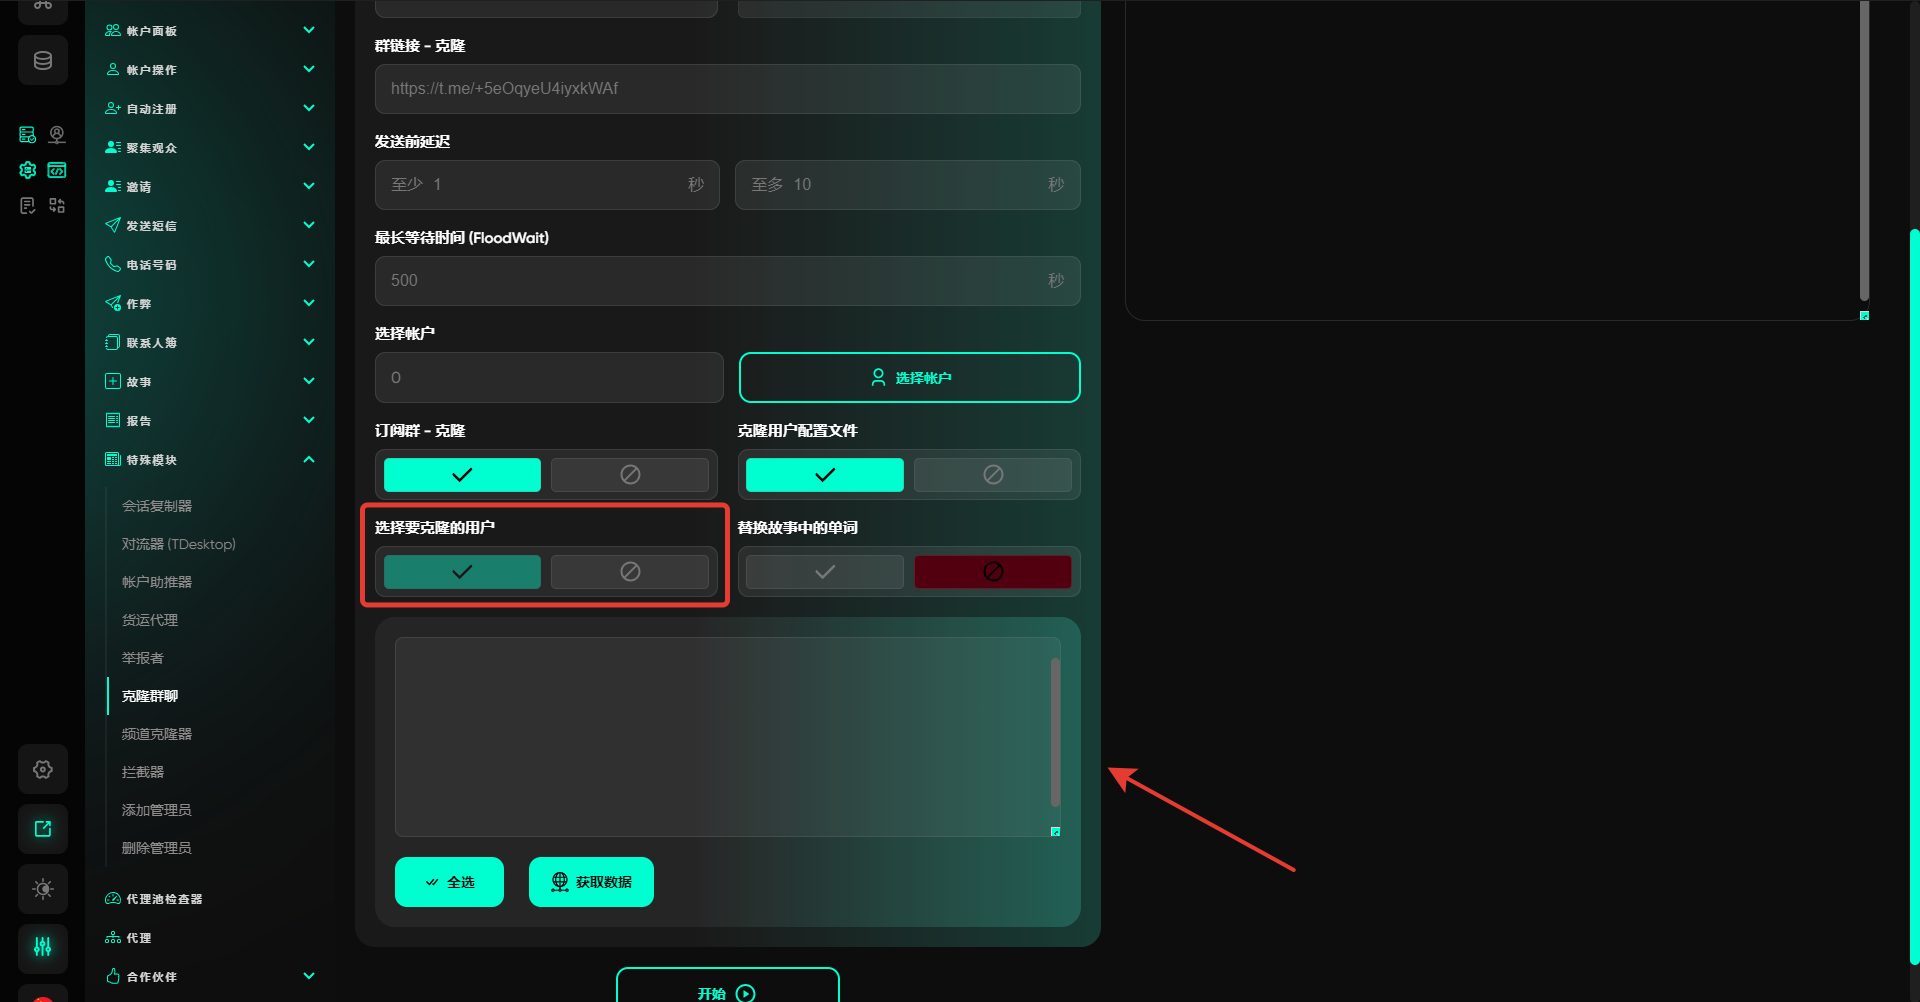Click the server checklist icon

[28, 135]
